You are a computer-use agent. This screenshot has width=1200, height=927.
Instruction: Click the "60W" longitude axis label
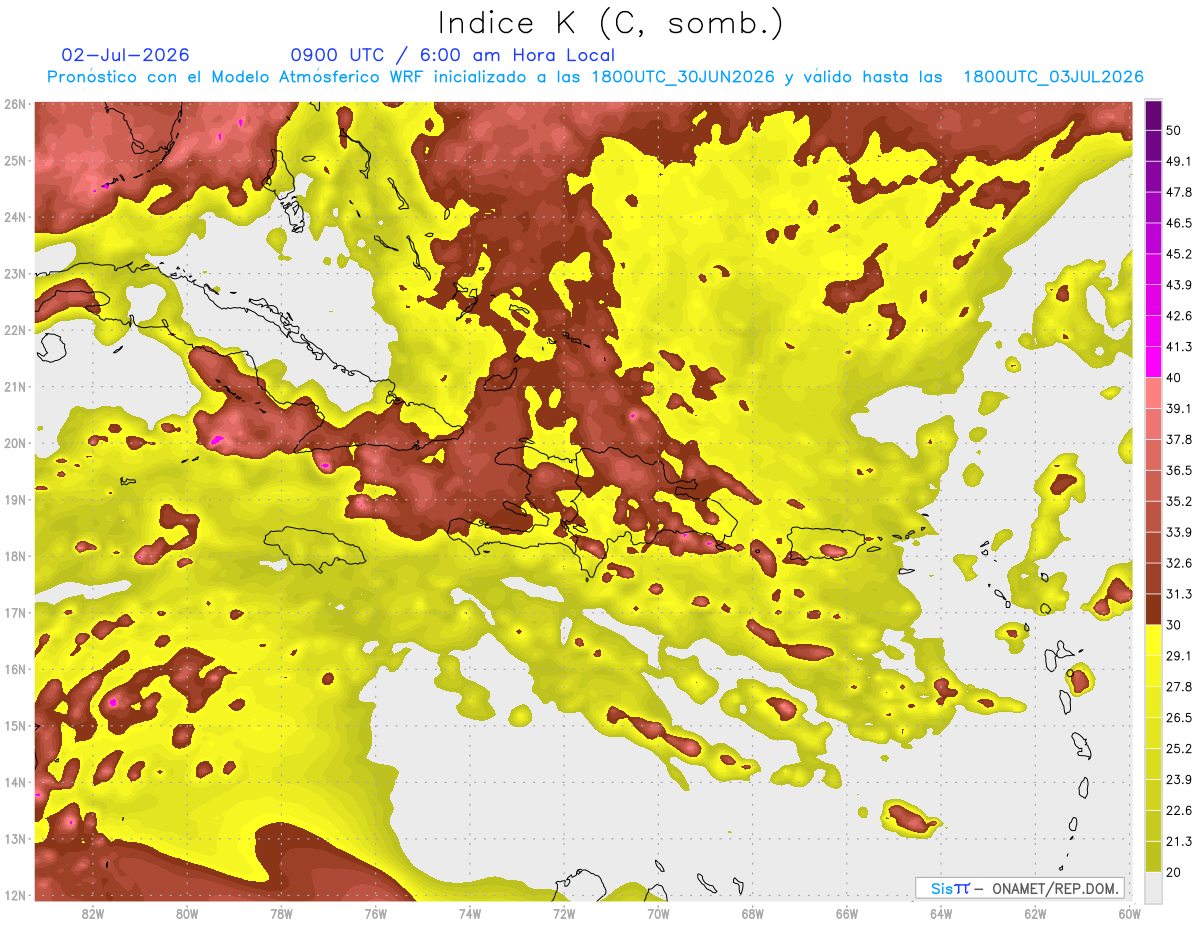pyautogui.click(x=1130, y=914)
